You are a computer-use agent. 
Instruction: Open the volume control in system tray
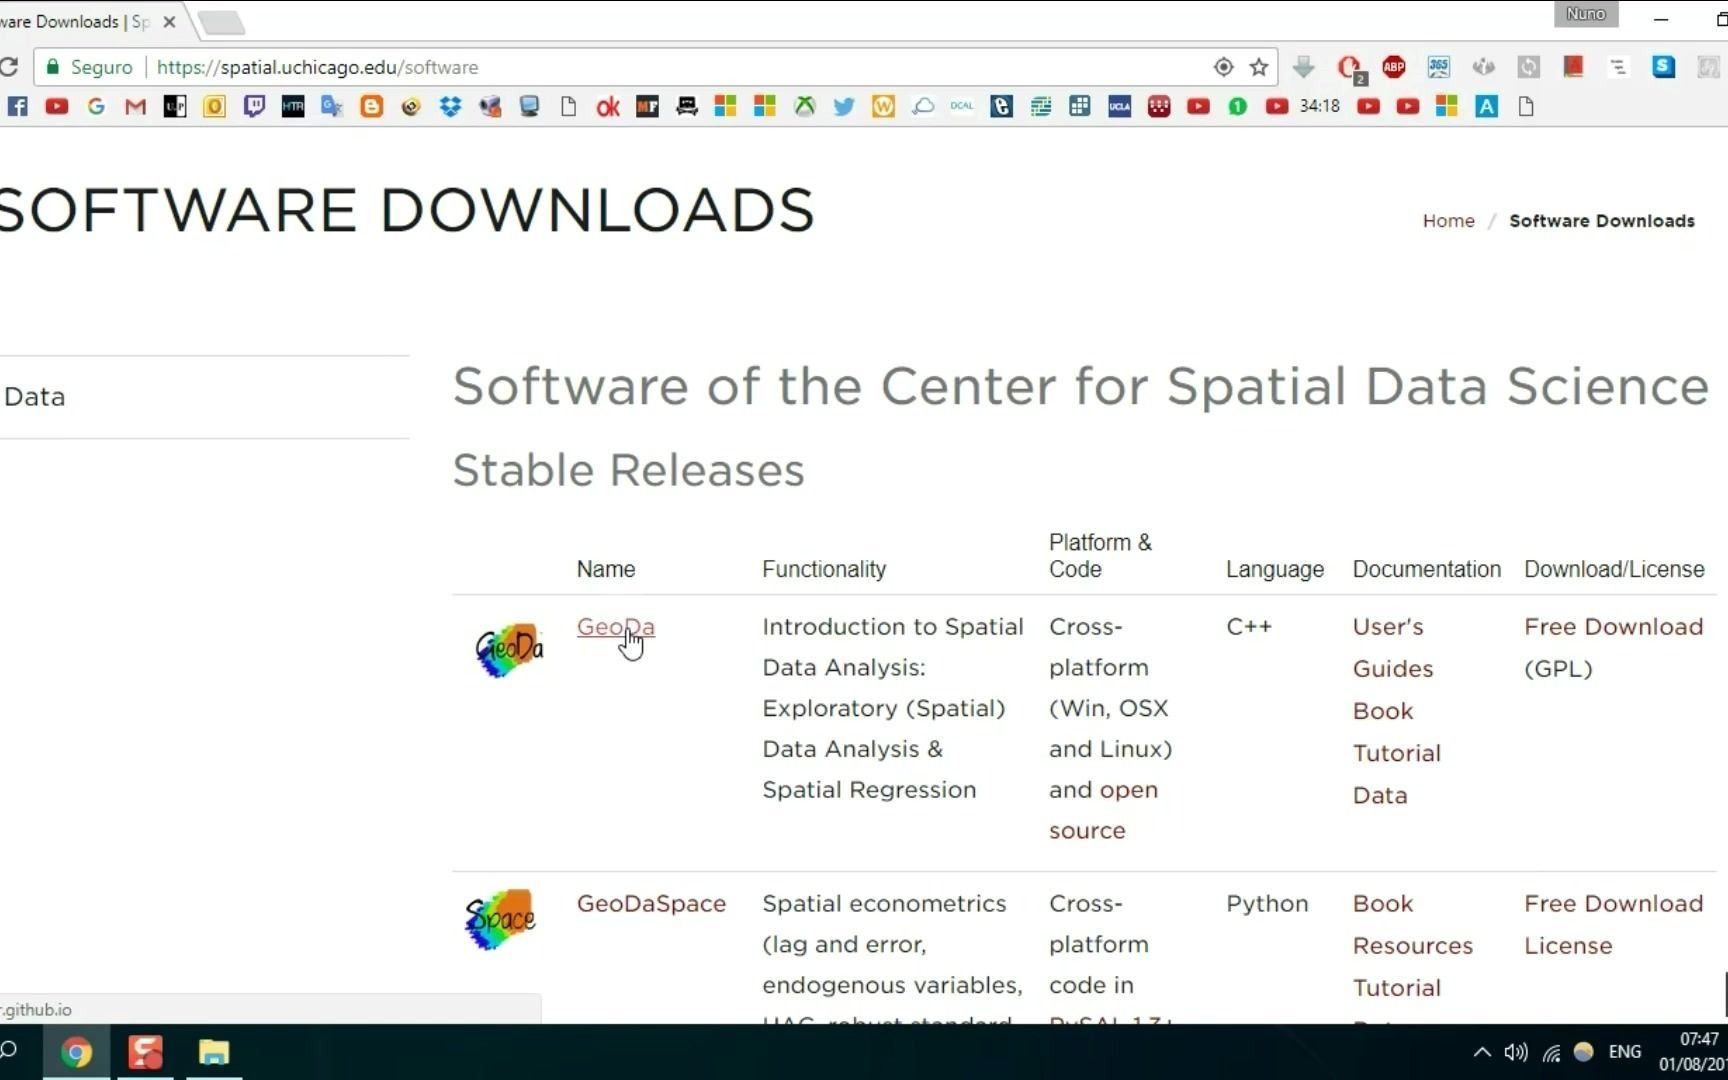pos(1516,1052)
